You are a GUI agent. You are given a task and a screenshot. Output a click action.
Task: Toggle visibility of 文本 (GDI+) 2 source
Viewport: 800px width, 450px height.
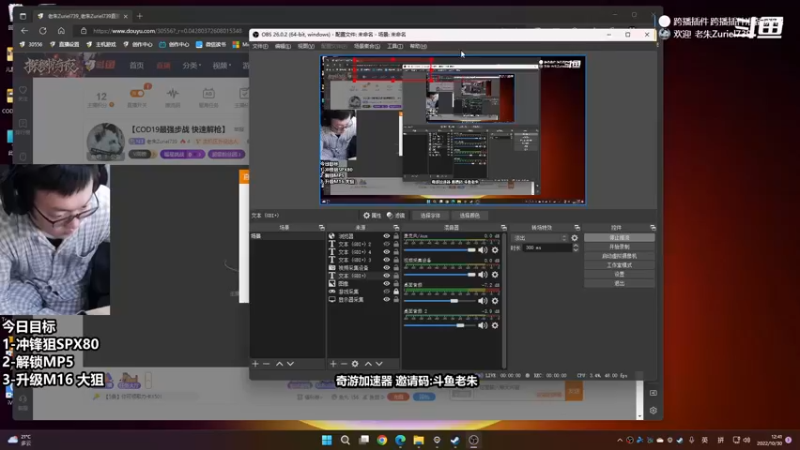[386, 244]
